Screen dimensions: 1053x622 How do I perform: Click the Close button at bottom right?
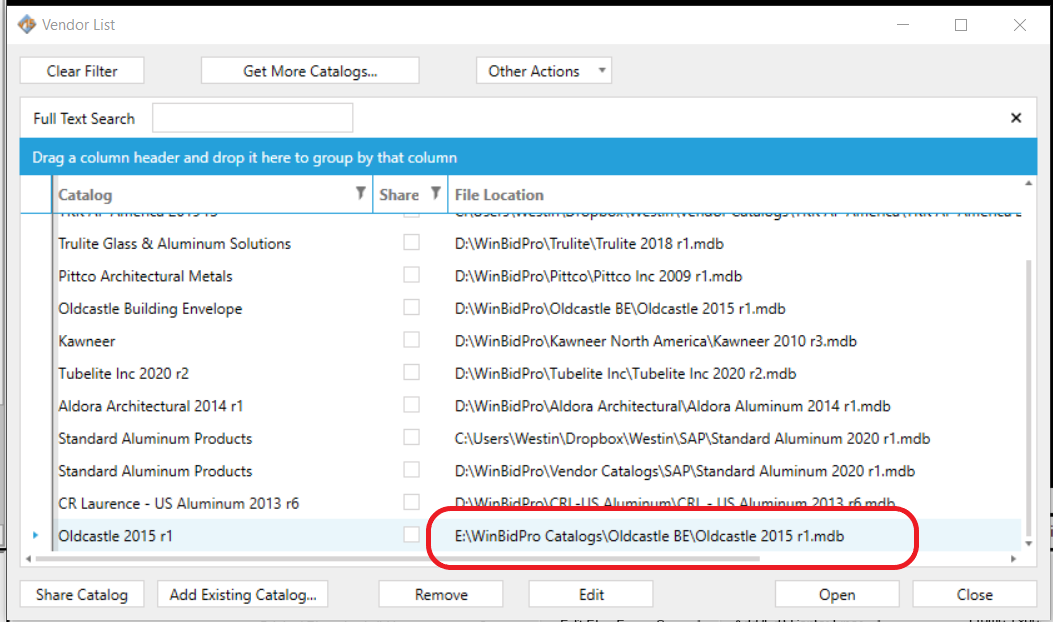[x=974, y=594]
